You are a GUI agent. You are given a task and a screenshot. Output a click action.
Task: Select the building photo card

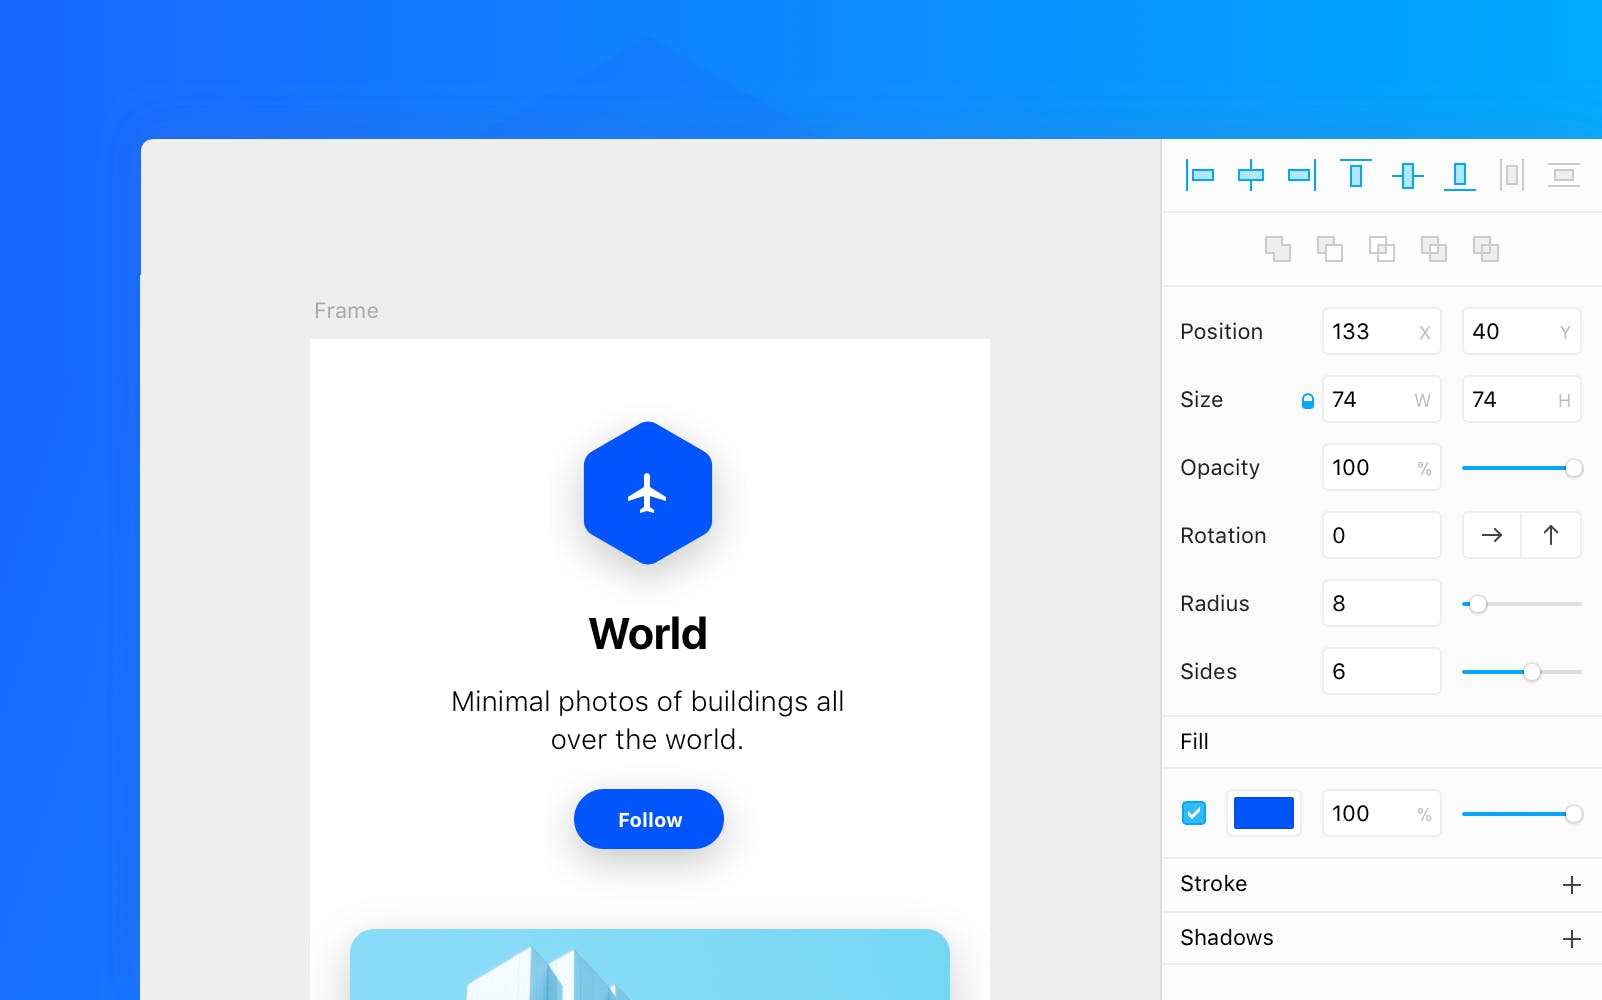[650, 964]
